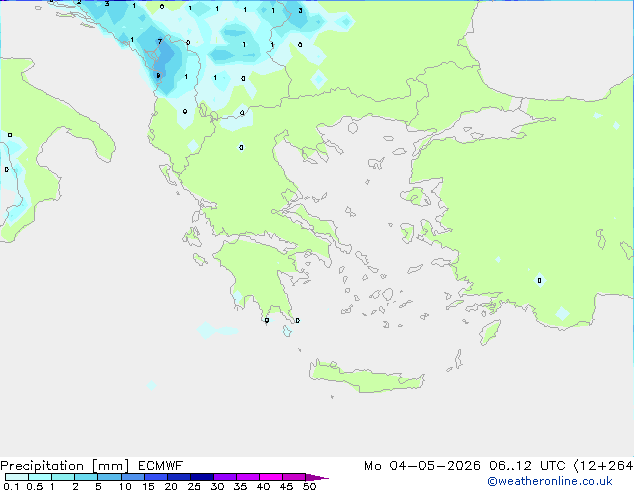Click the legend label '35'
The height and width of the screenshot is (490, 634).
click(x=240, y=486)
